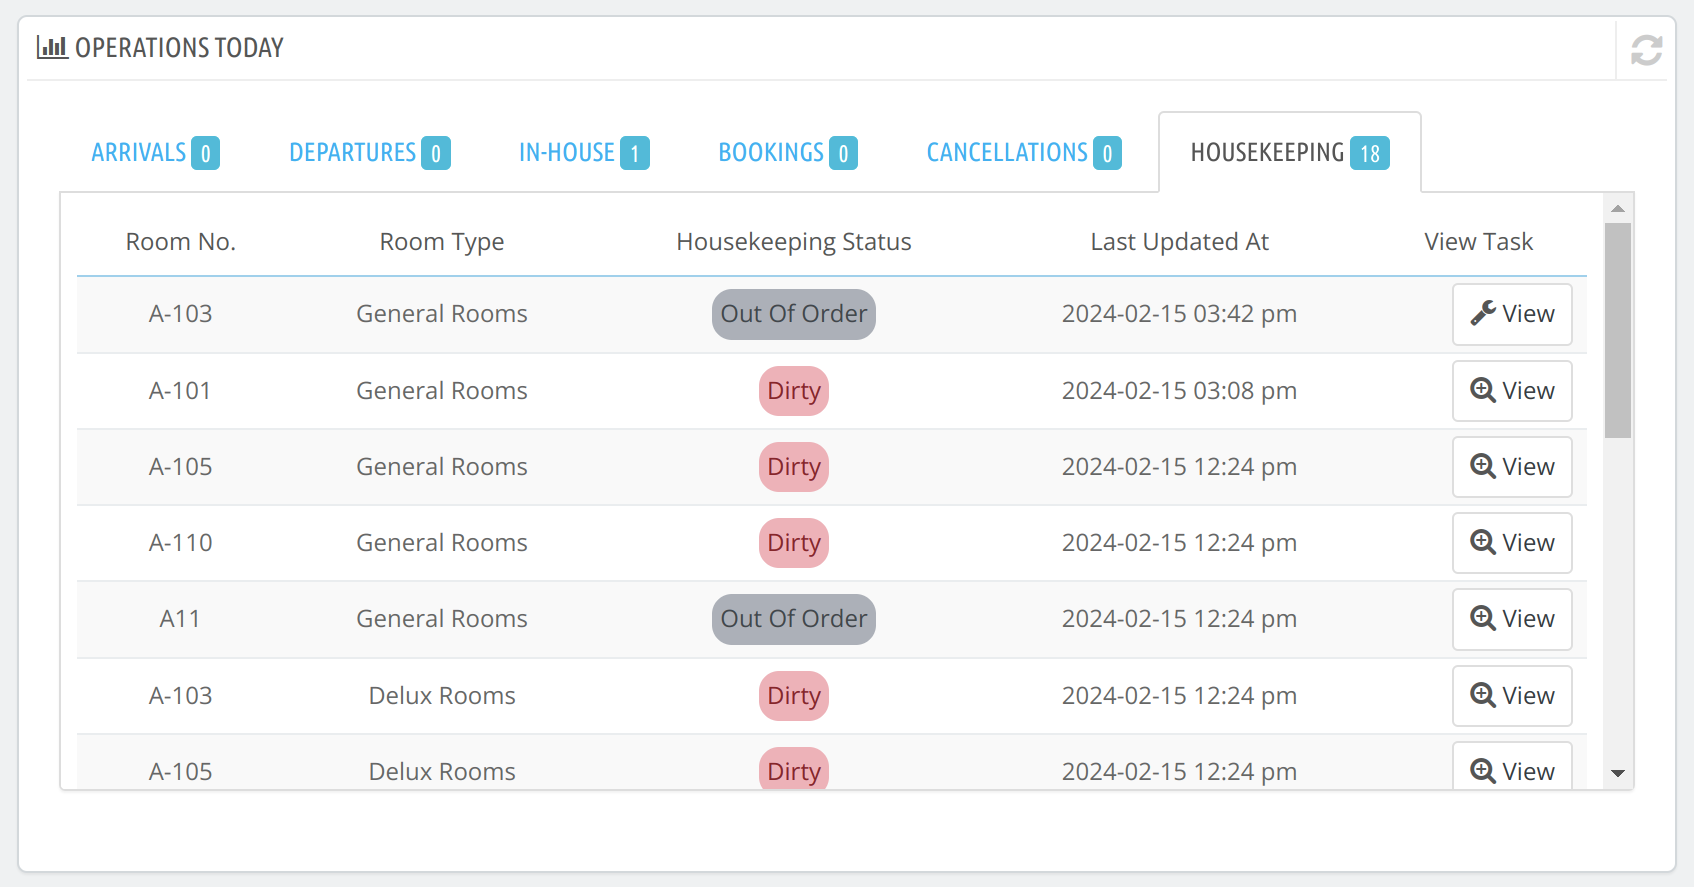Switch to the Departures tab
The image size is (1694, 887).
[x=369, y=153]
